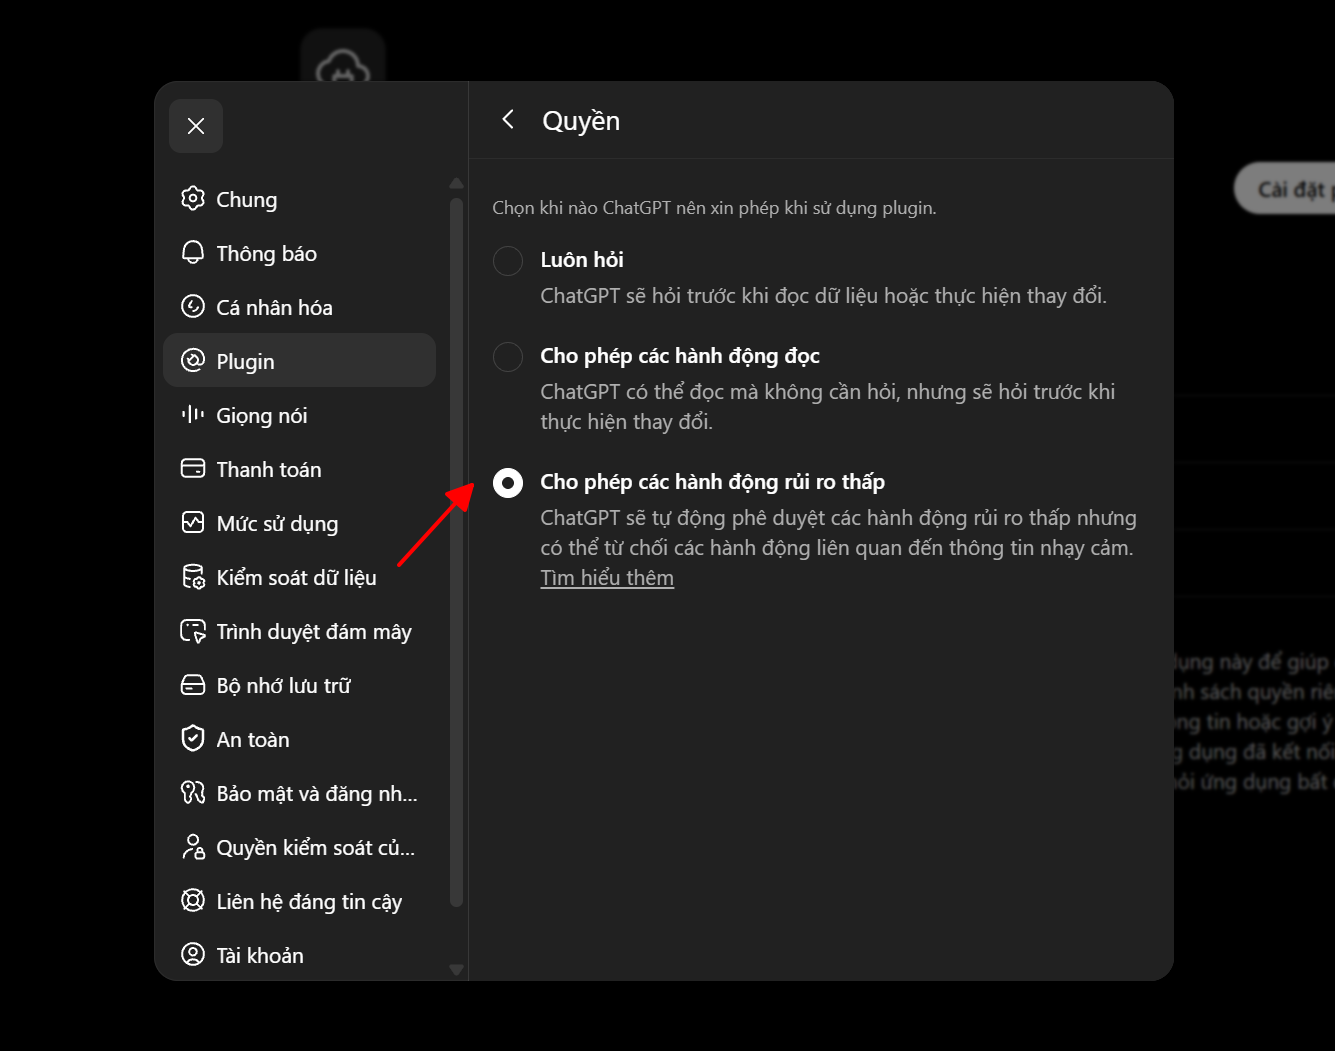Open the Cá nhân hóa settings section

[x=299, y=307]
